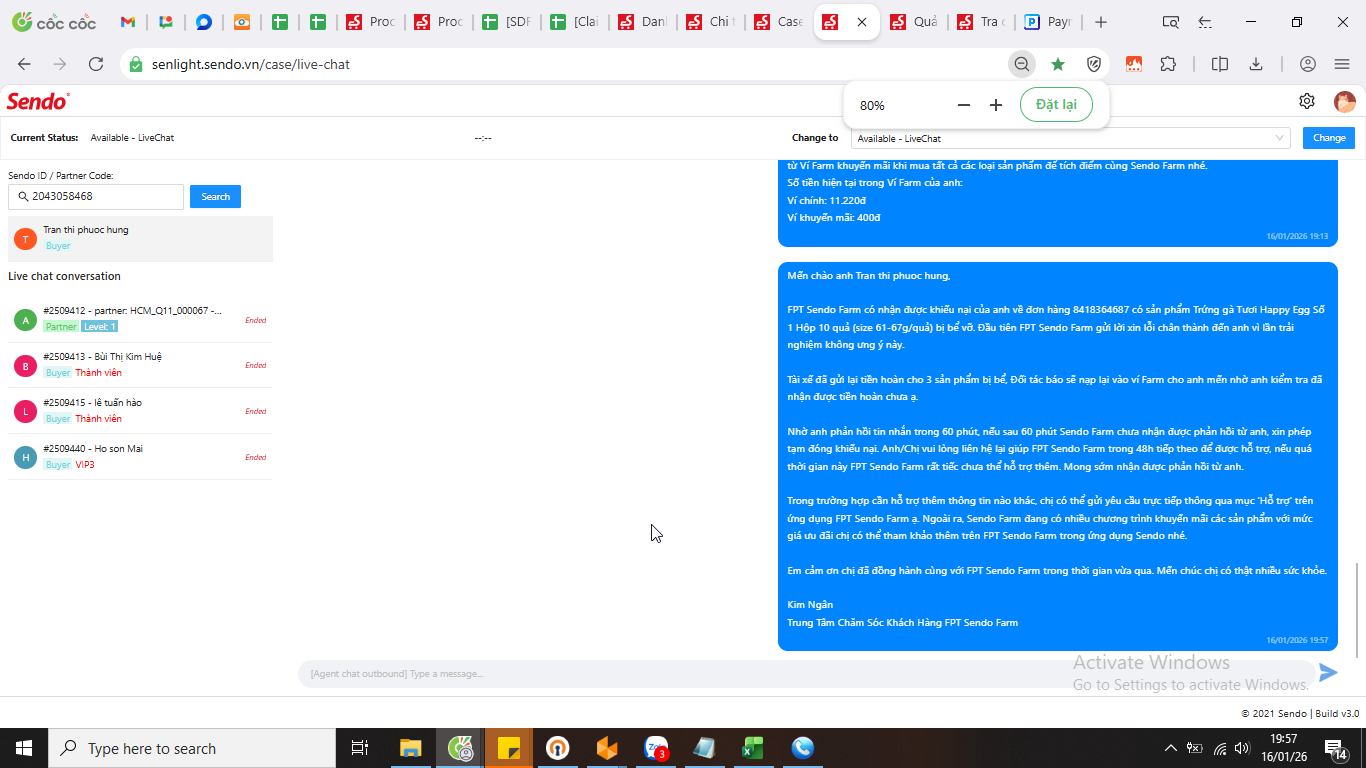Open conversation #2509440 Ho son Mai
This screenshot has width=1366, height=768.
140,457
